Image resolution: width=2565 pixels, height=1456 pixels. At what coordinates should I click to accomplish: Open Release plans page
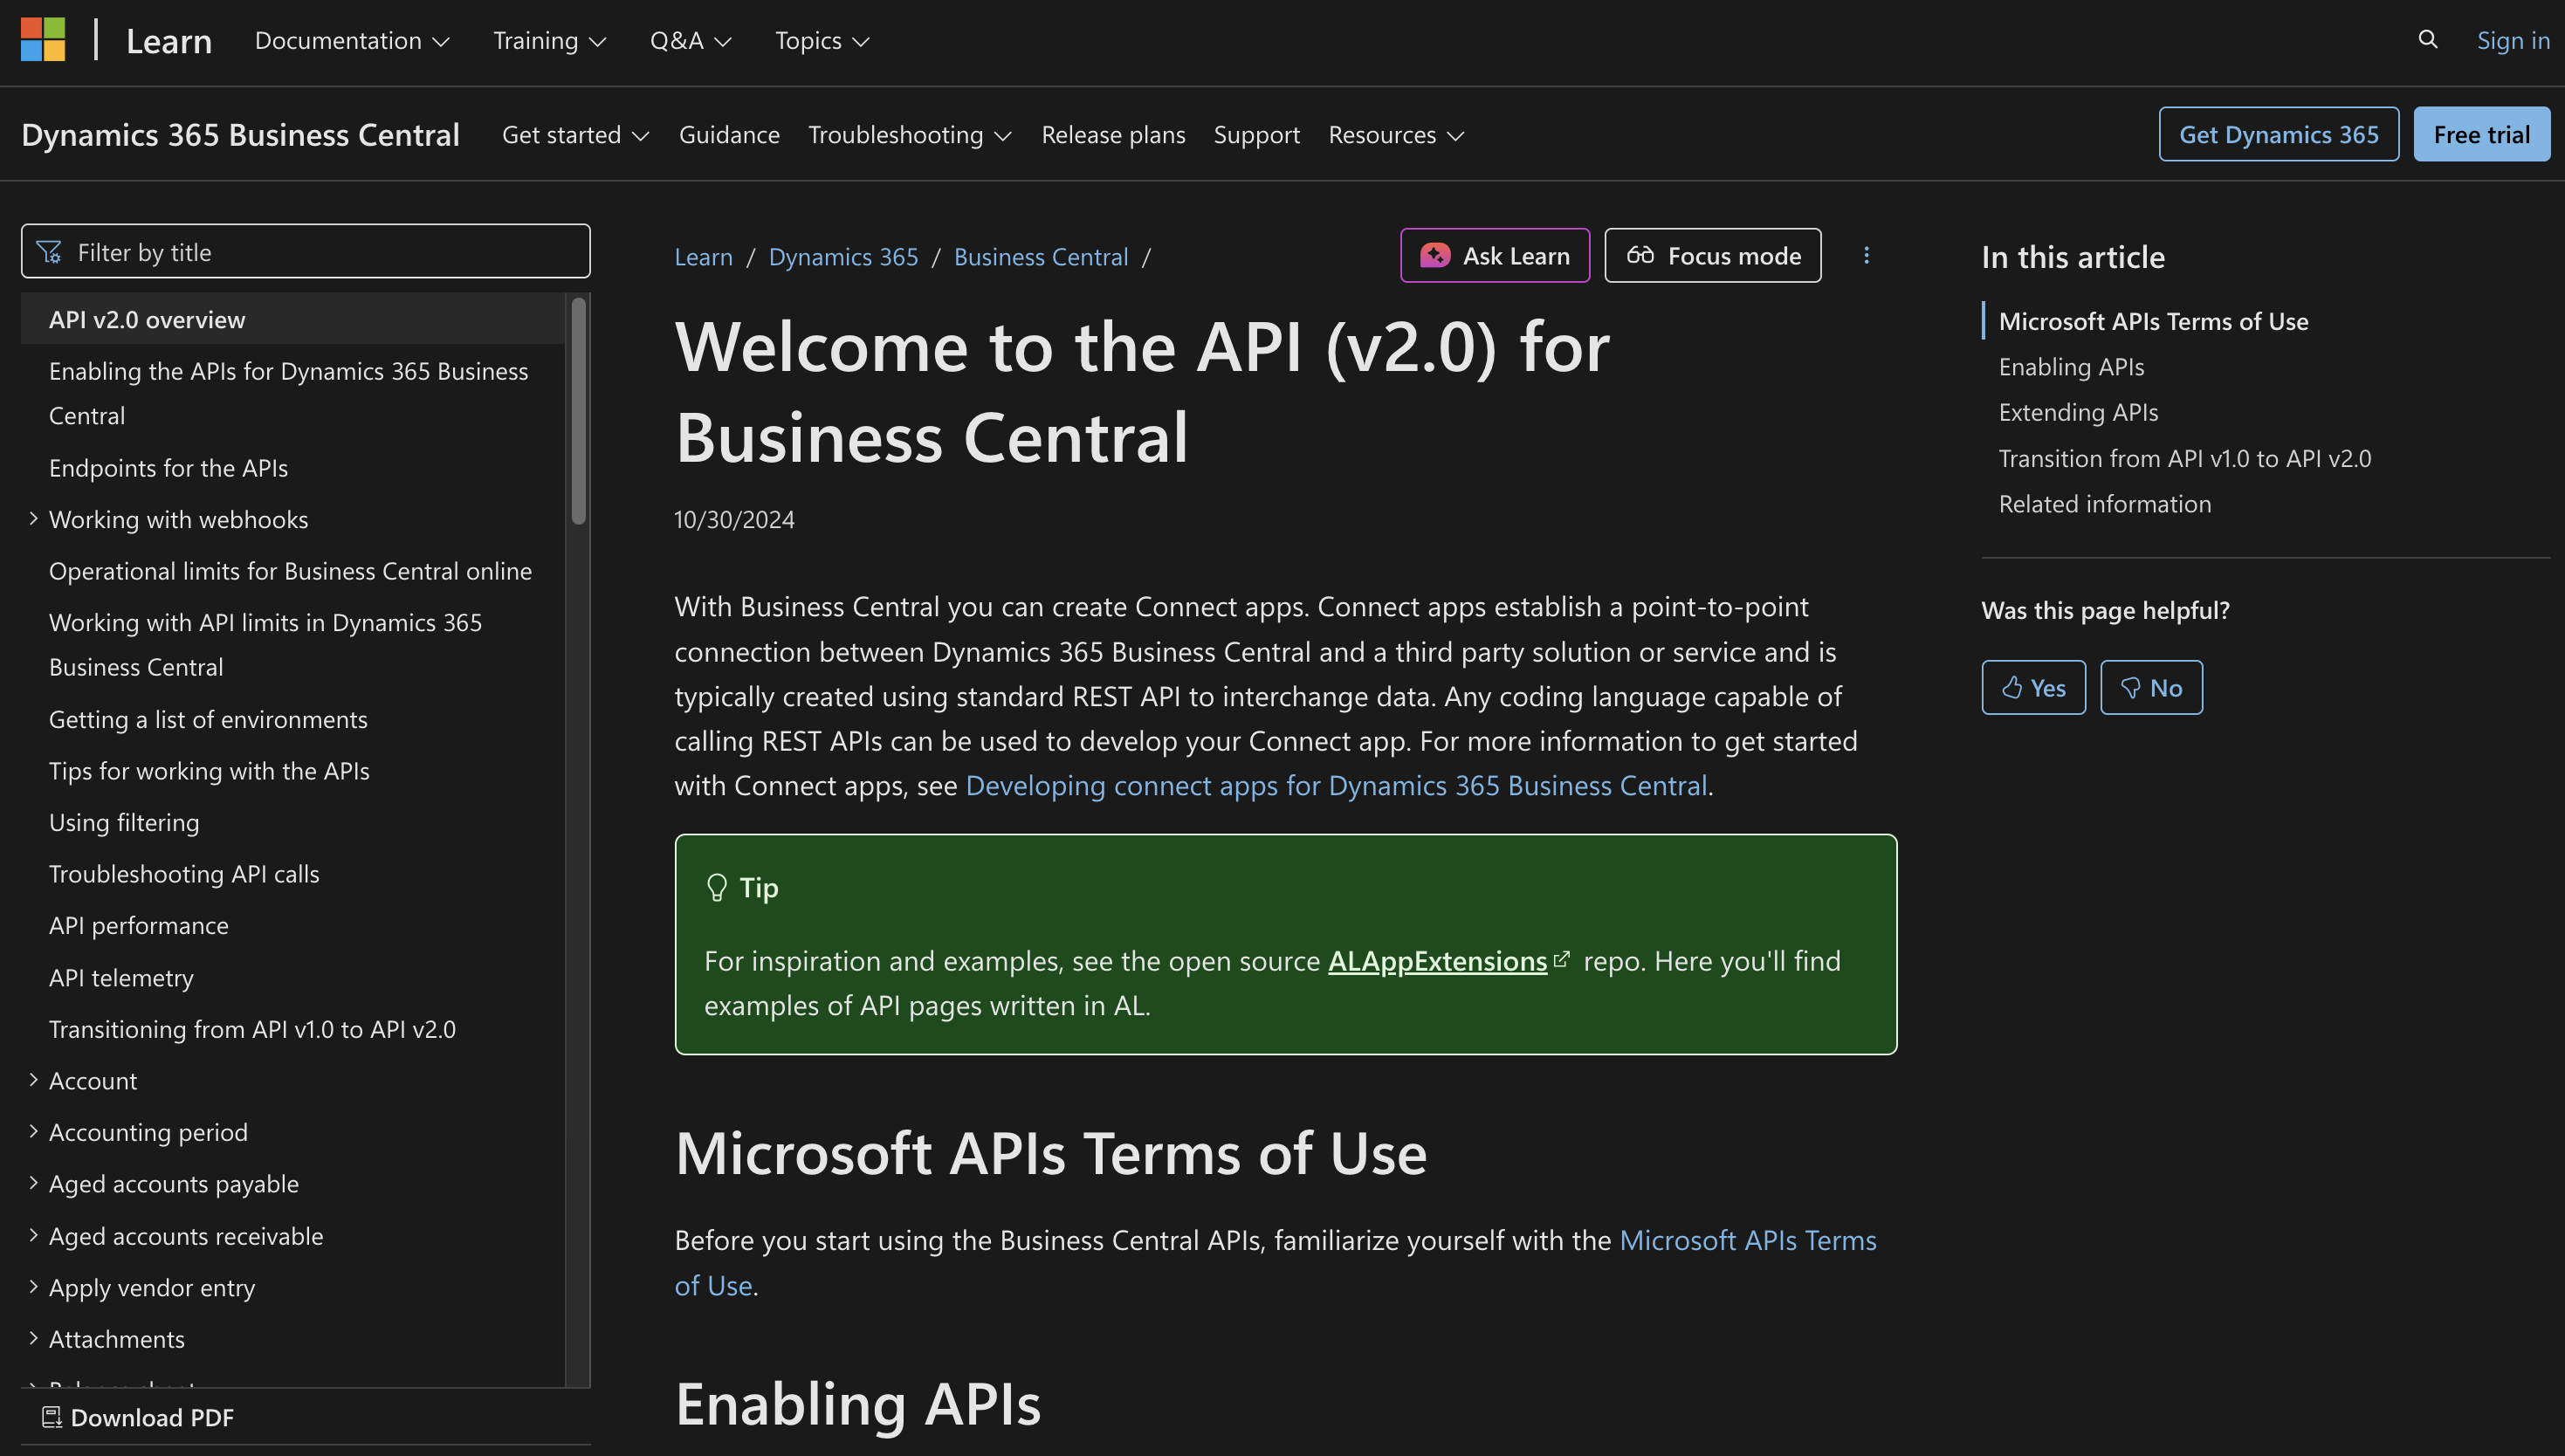pyautogui.click(x=1113, y=135)
